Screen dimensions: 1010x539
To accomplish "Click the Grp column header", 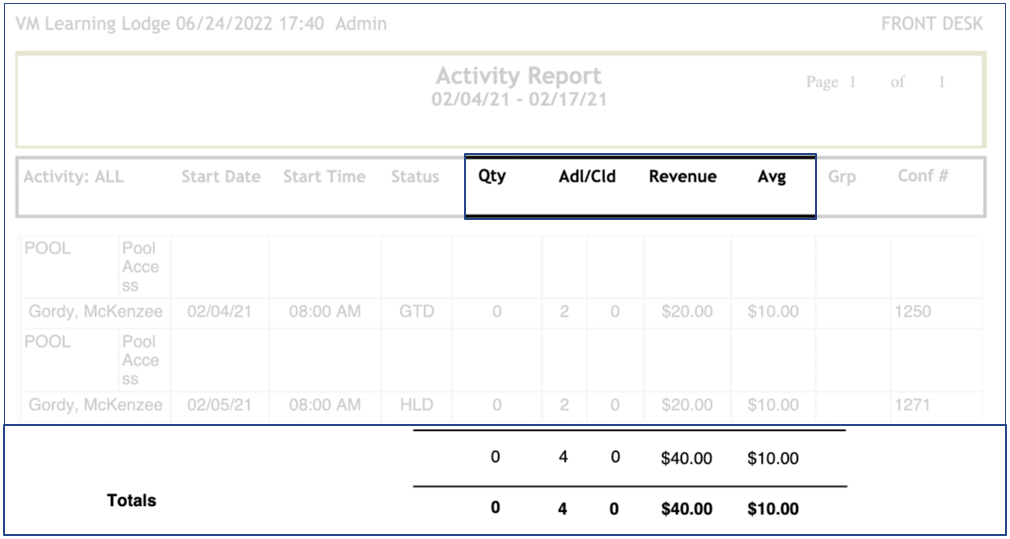I will (842, 177).
